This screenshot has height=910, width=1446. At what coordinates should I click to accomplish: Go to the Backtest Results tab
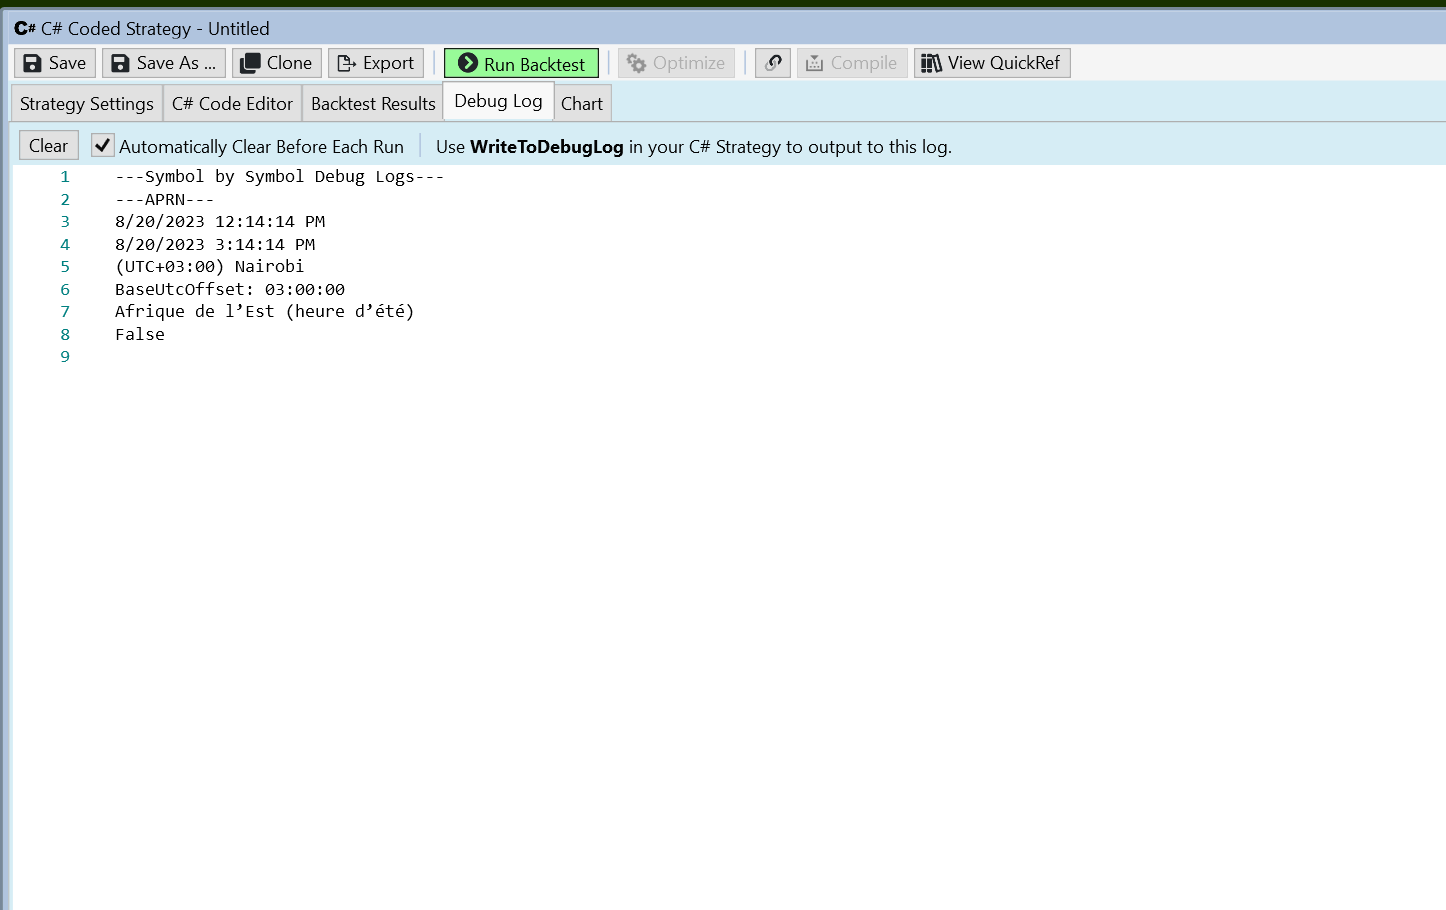[373, 104]
